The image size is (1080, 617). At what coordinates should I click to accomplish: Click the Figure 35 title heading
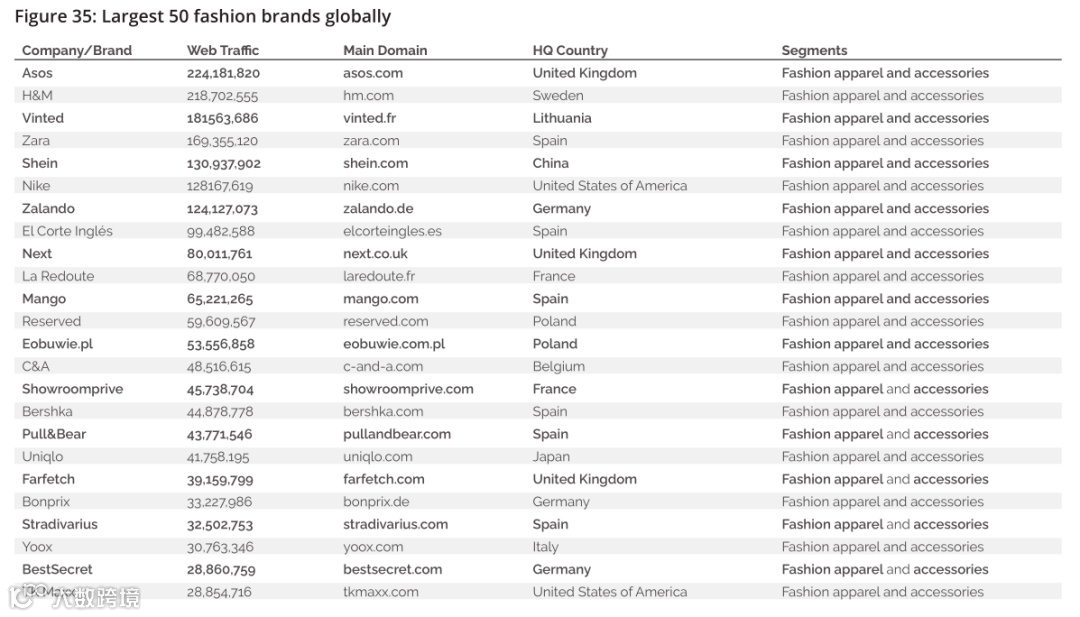point(202,16)
